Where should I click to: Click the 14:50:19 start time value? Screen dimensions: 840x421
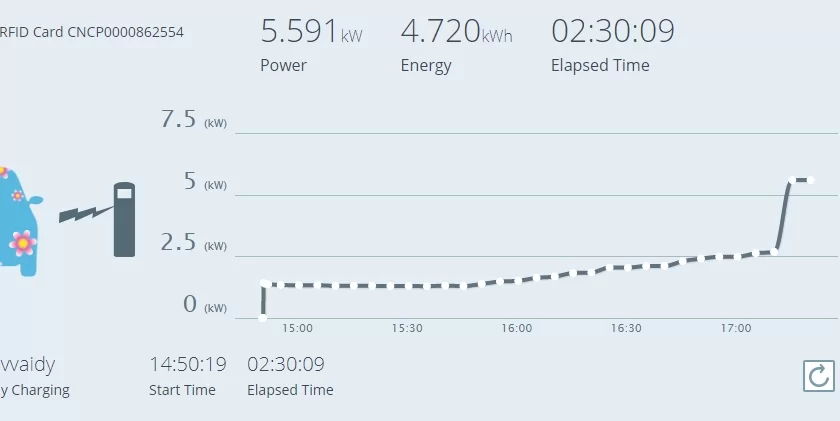[188, 364]
